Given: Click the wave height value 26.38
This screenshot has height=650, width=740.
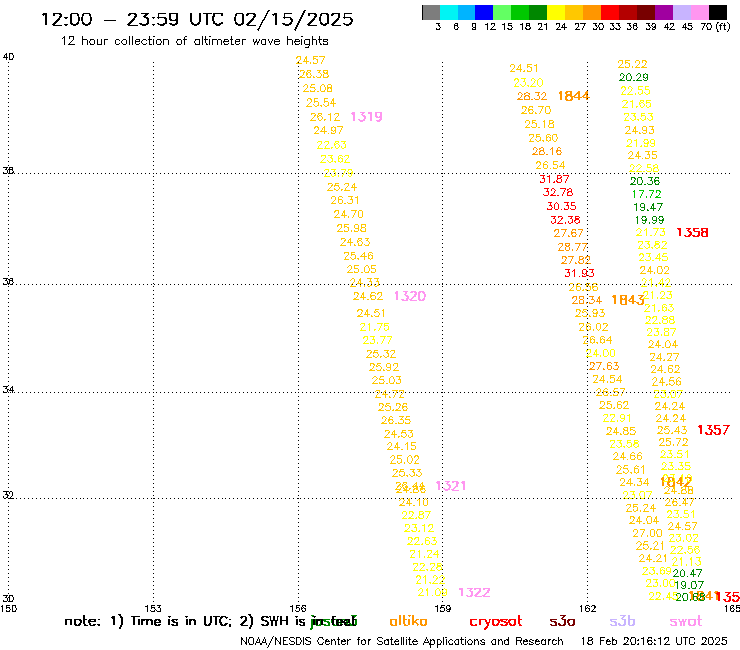Looking at the screenshot, I should [x=314, y=74].
